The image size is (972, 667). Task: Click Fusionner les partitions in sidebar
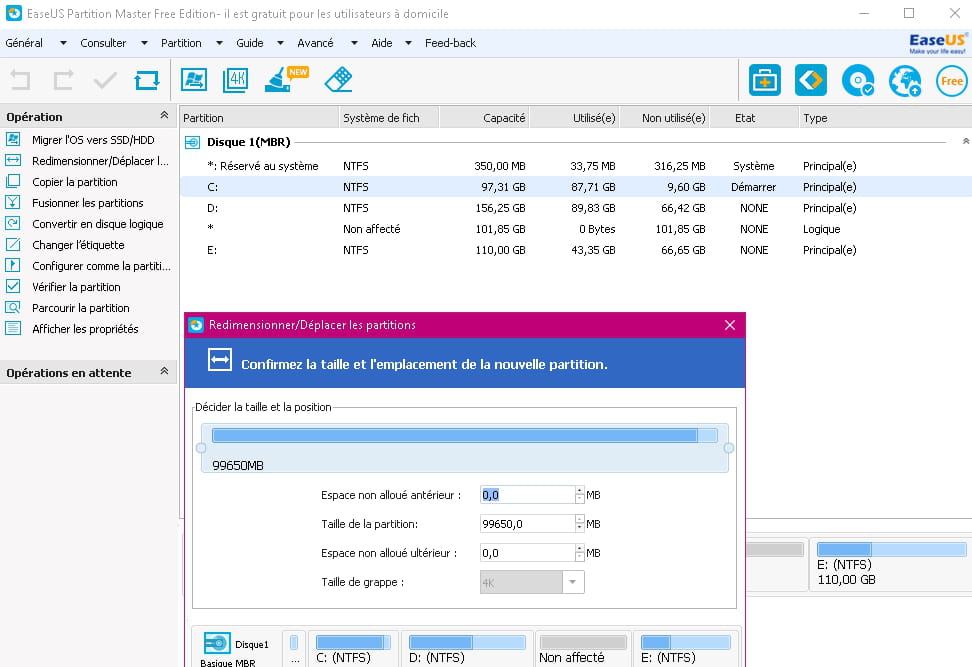tap(87, 203)
